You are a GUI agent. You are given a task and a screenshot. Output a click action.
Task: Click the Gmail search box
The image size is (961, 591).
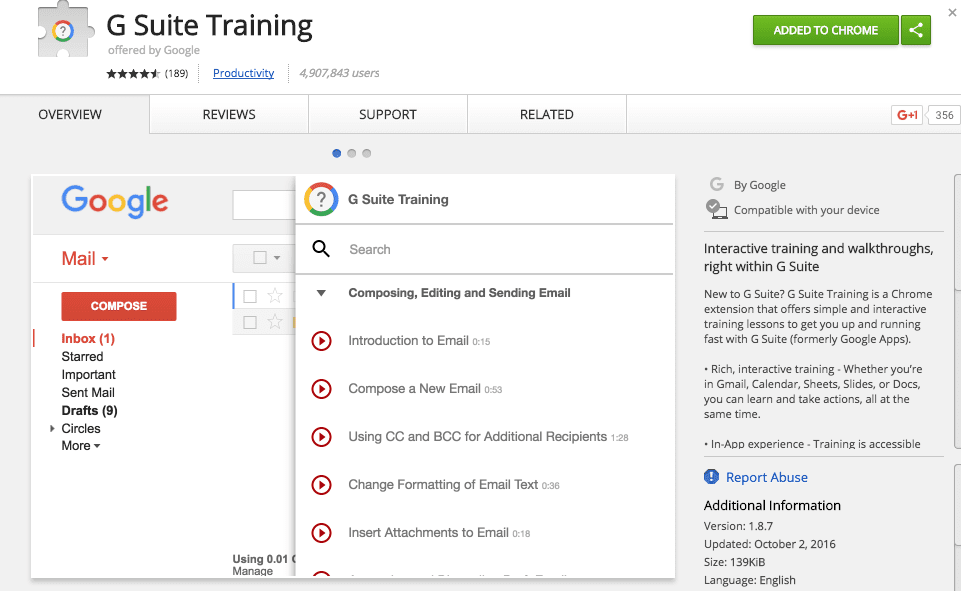coord(264,205)
